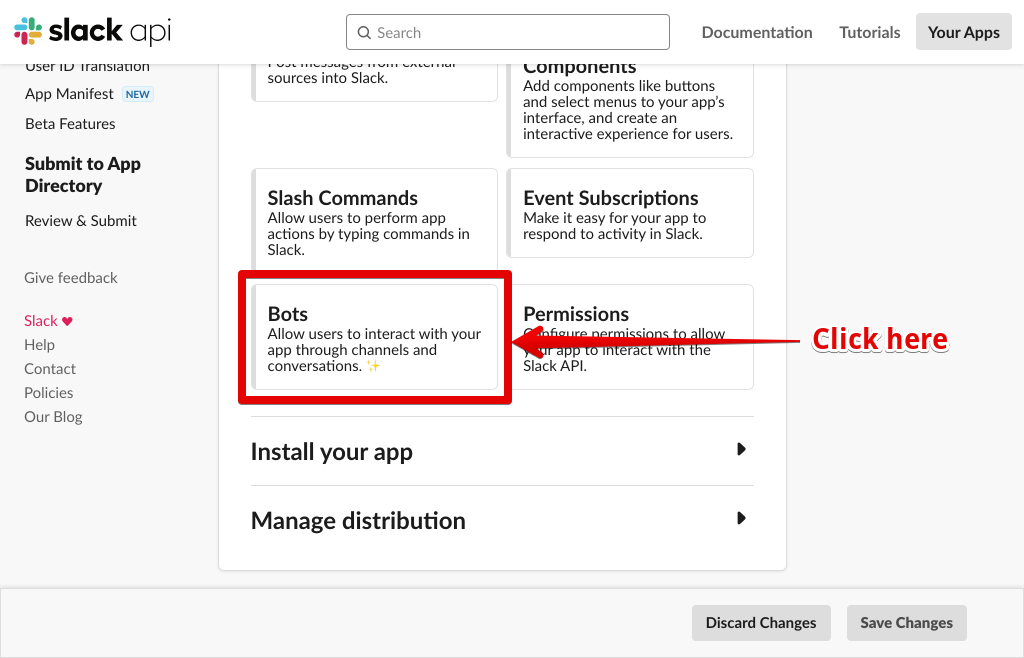The width and height of the screenshot is (1024, 658).
Task: Open the Documentation menu item
Action: 757,32
